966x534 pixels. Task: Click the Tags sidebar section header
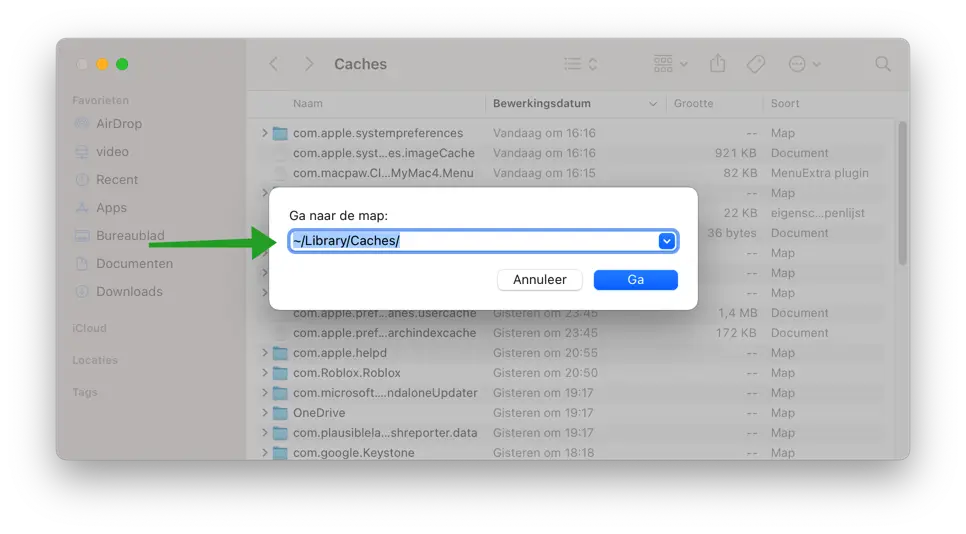85,392
